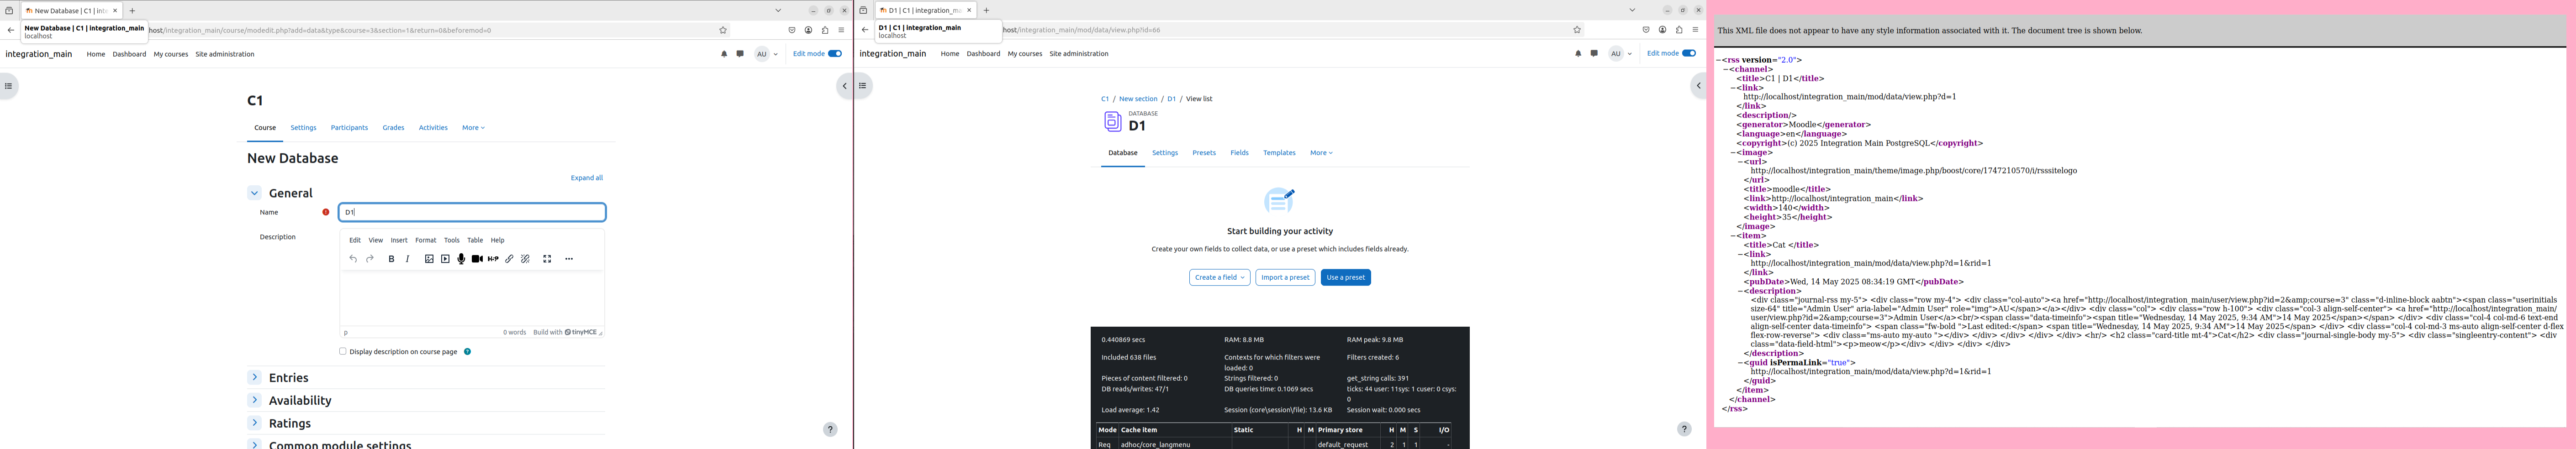The image size is (2576, 449).
Task: Toggle messaging drawer in D1 window
Action: tap(1594, 54)
